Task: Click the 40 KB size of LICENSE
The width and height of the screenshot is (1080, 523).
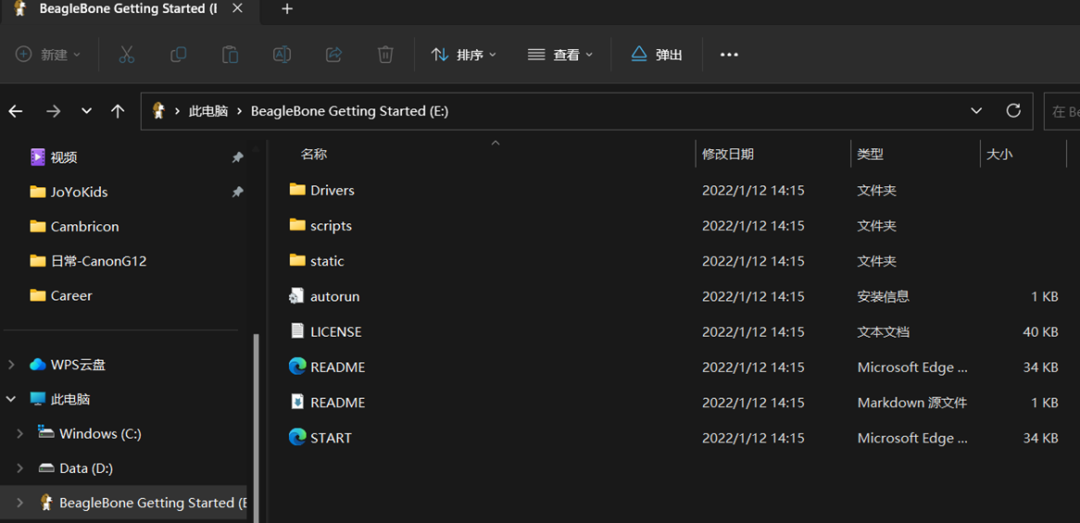Action: click(1040, 332)
